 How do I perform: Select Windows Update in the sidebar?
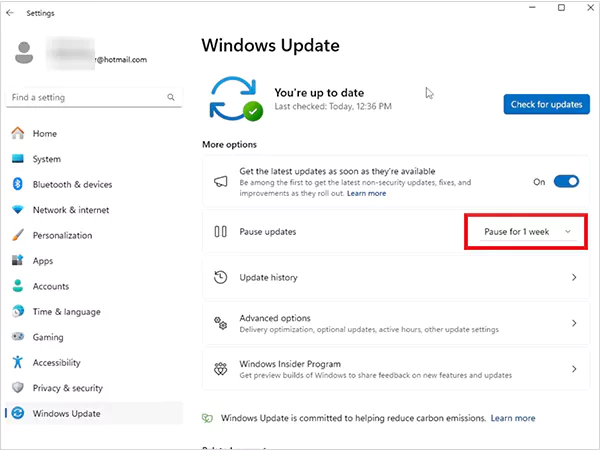(x=94, y=413)
